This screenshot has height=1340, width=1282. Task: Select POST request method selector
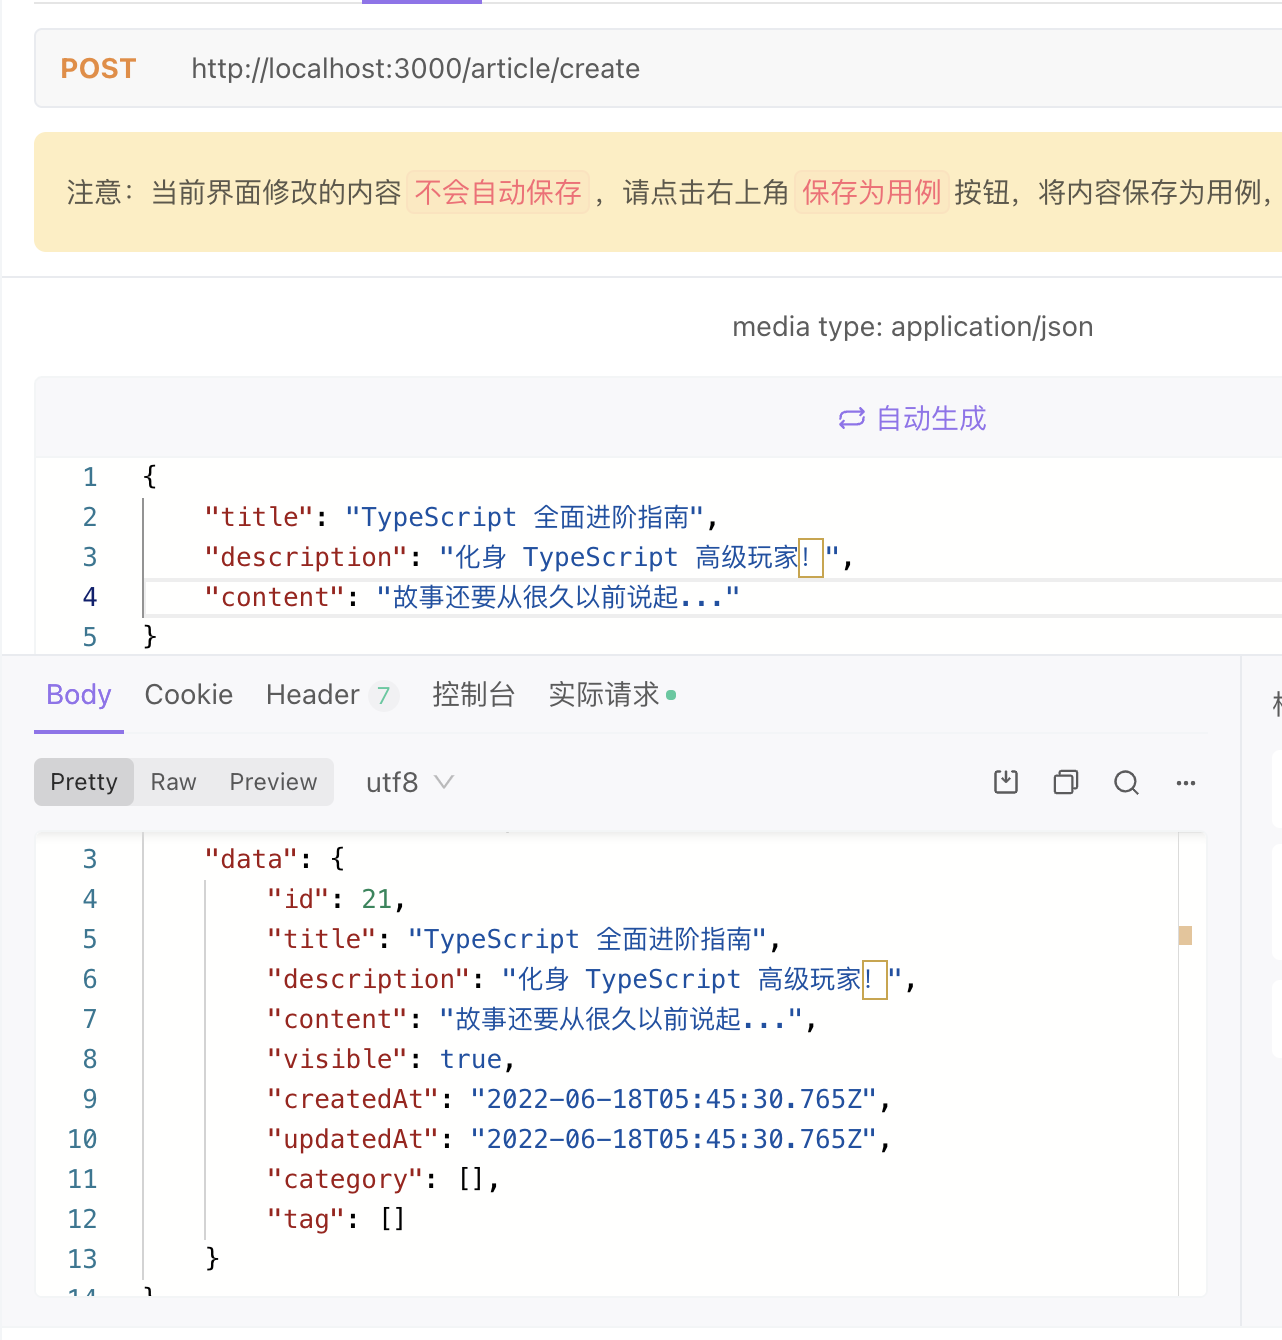click(x=98, y=68)
